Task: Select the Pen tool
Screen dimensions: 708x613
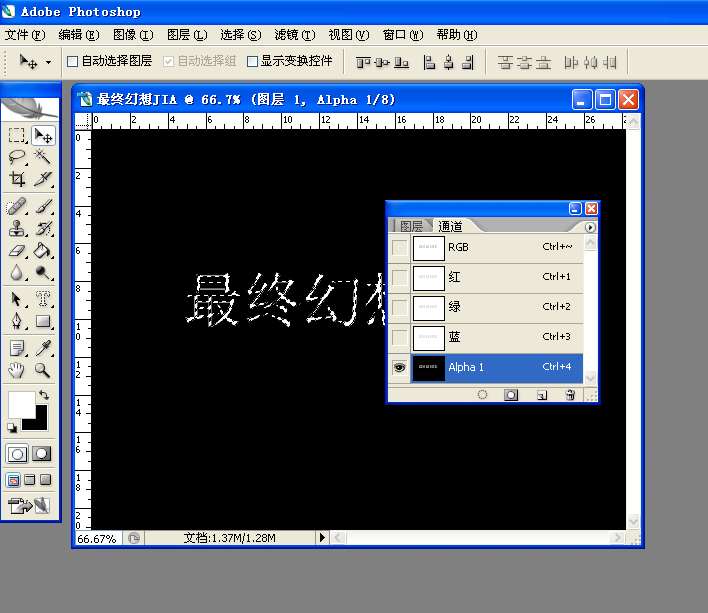Action: coord(17,321)
